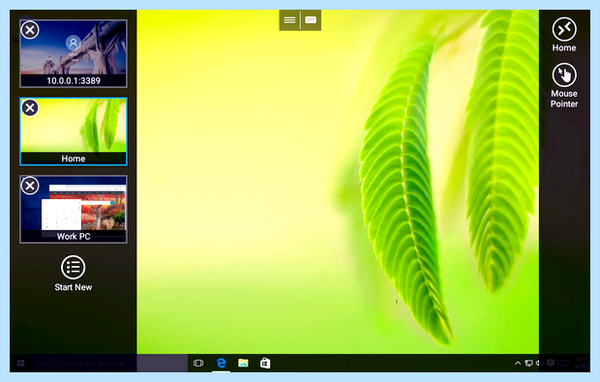Show the on-screen keyboard from connection bar
Image resolution: width=600 pixels, height=382 pixels.
coord(311,20)
